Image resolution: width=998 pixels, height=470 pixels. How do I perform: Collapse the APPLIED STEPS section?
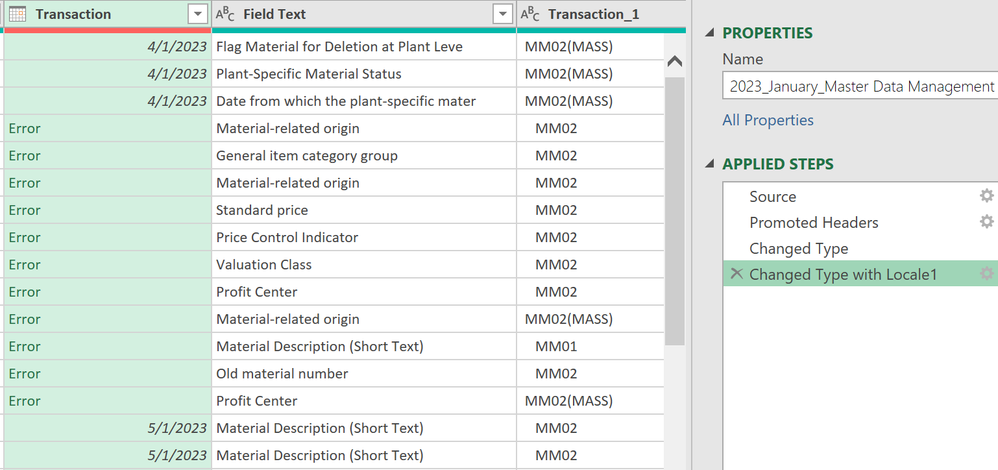[x=709, y=164]
